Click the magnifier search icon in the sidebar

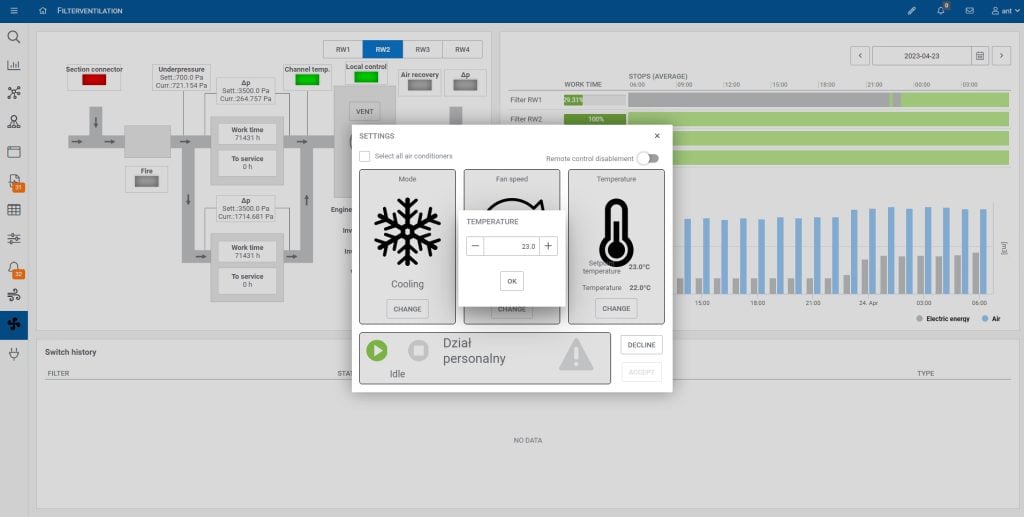14,37
